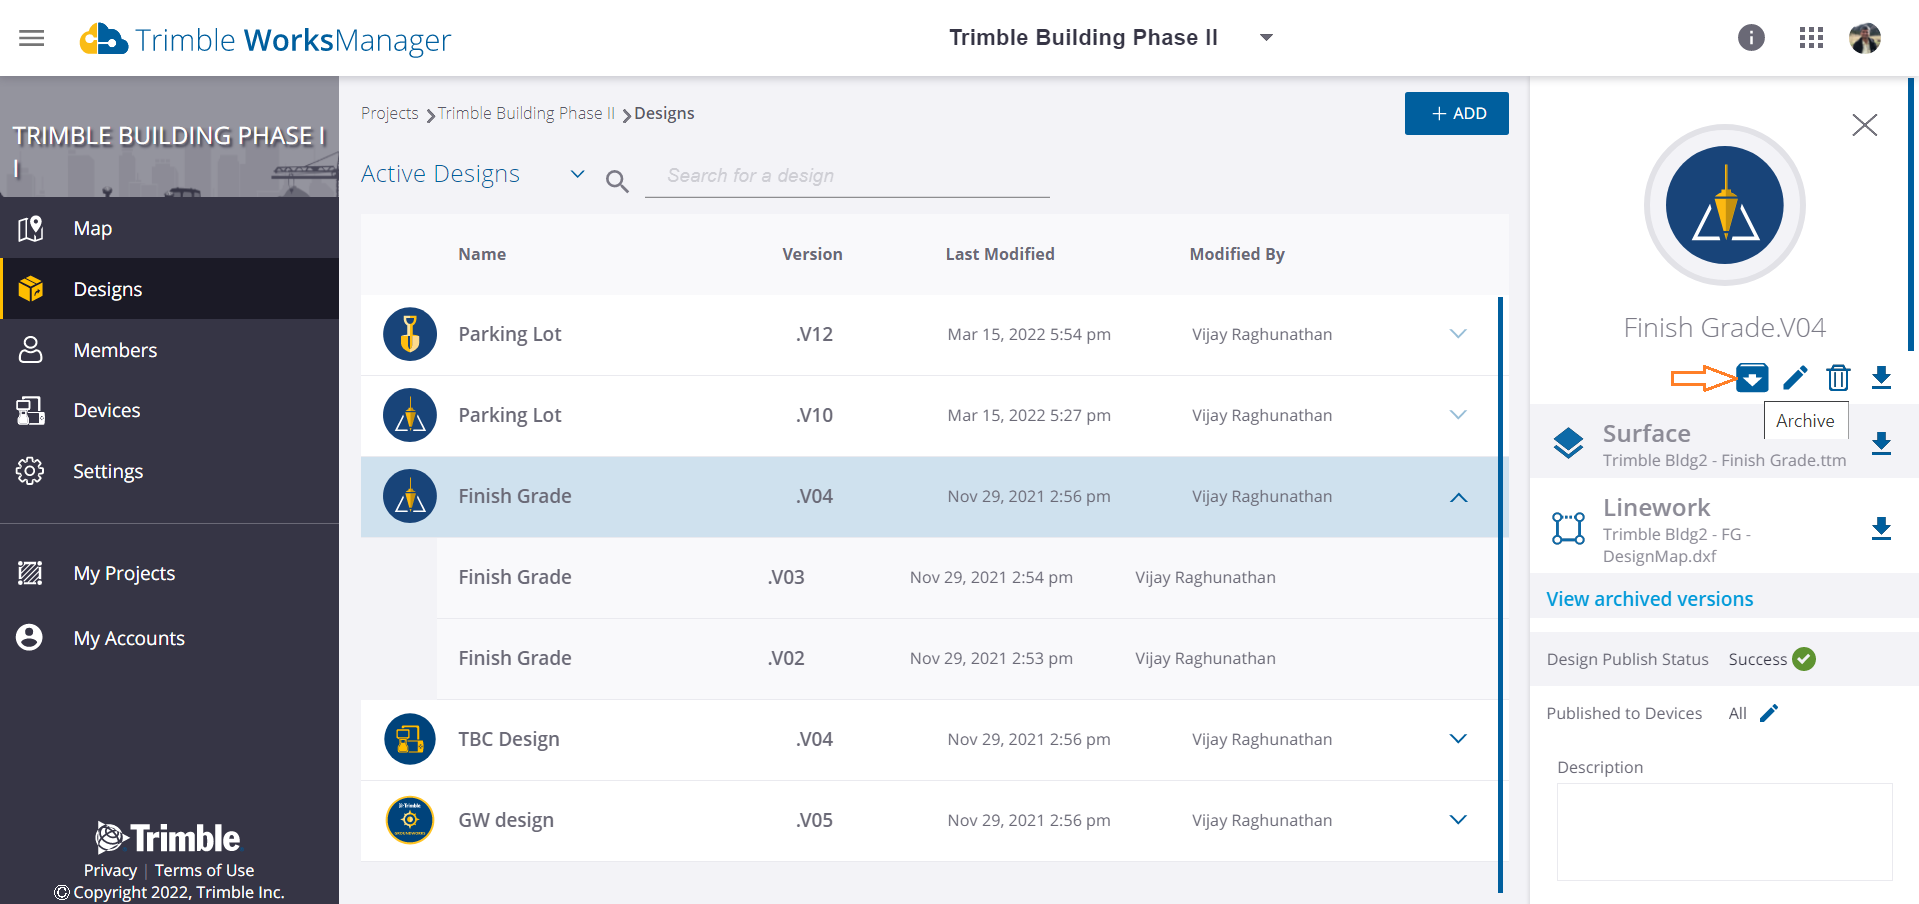Open the Devices panel
The height and width of the screenshot is (904, 1919).
[x=106, y=409]
